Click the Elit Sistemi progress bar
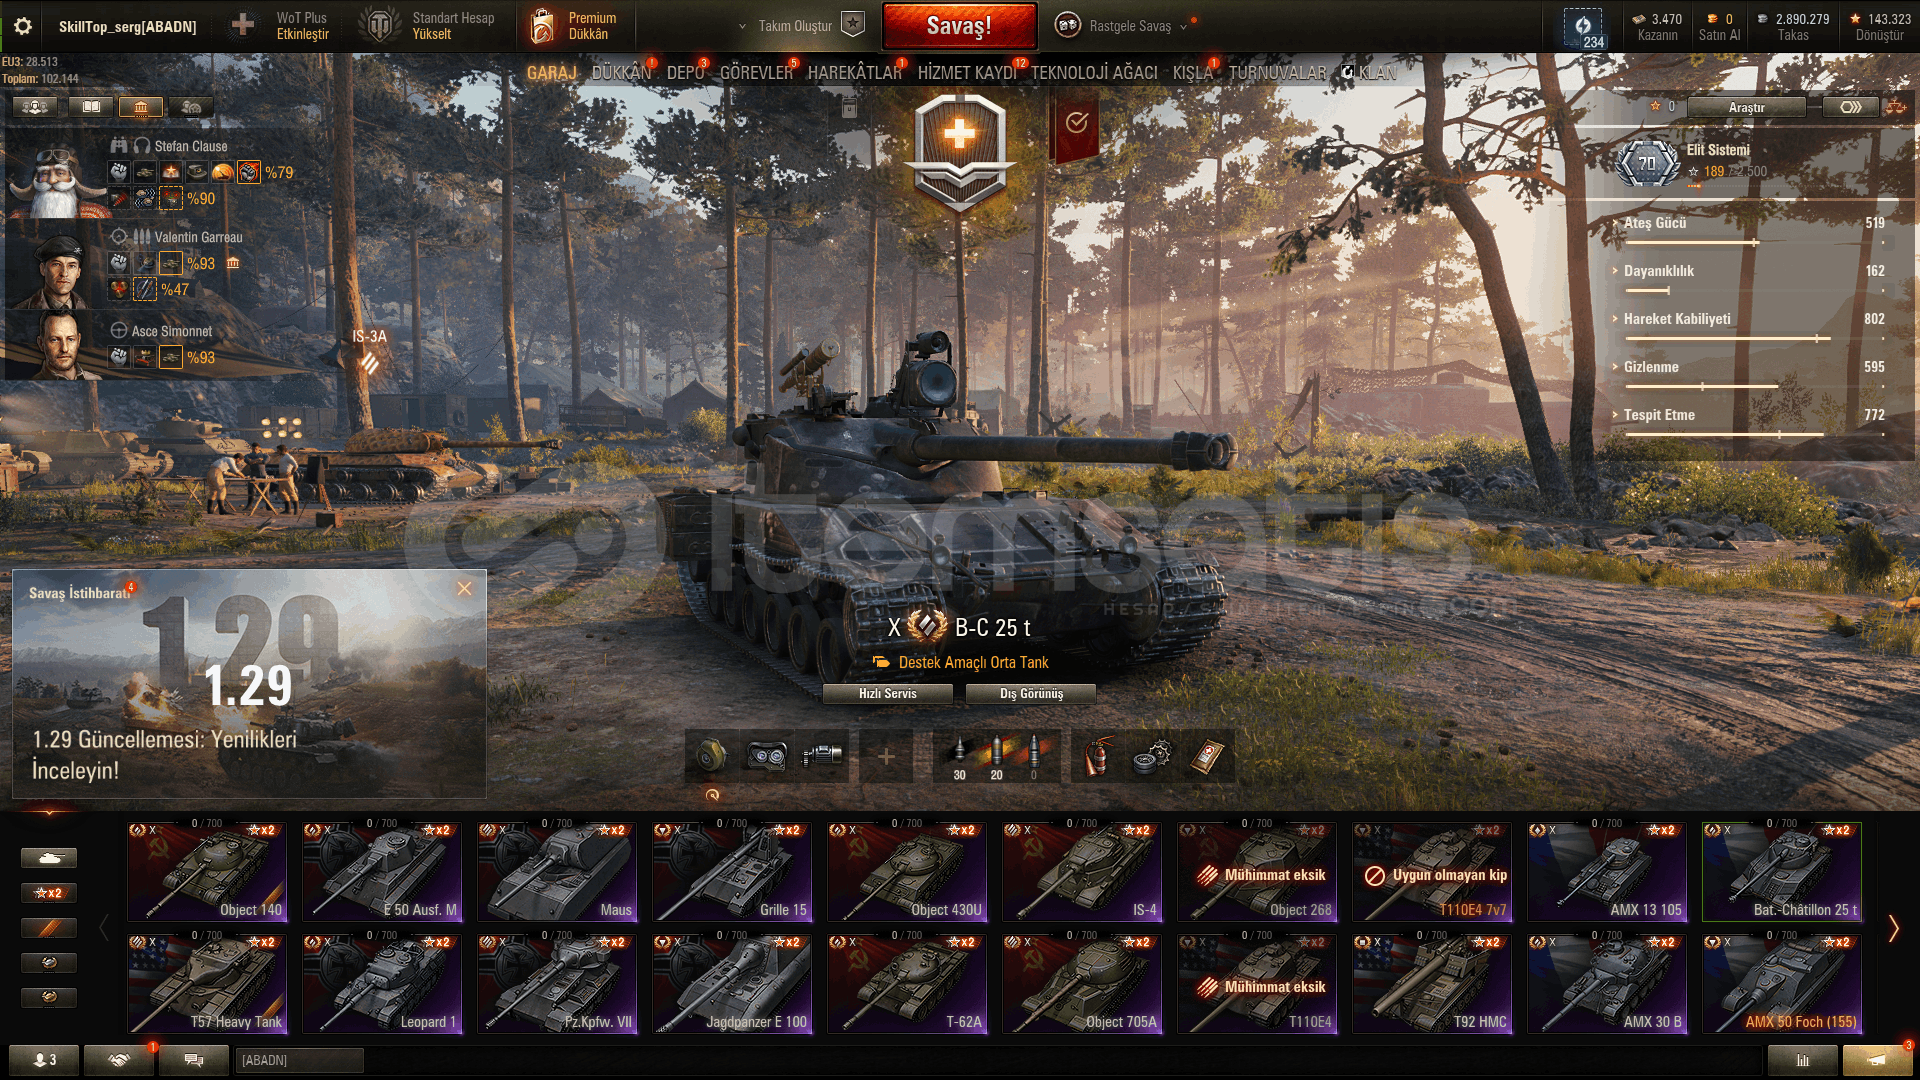The width and height of the screenshot is (1920, 1080). click(x=1727, y=186)
